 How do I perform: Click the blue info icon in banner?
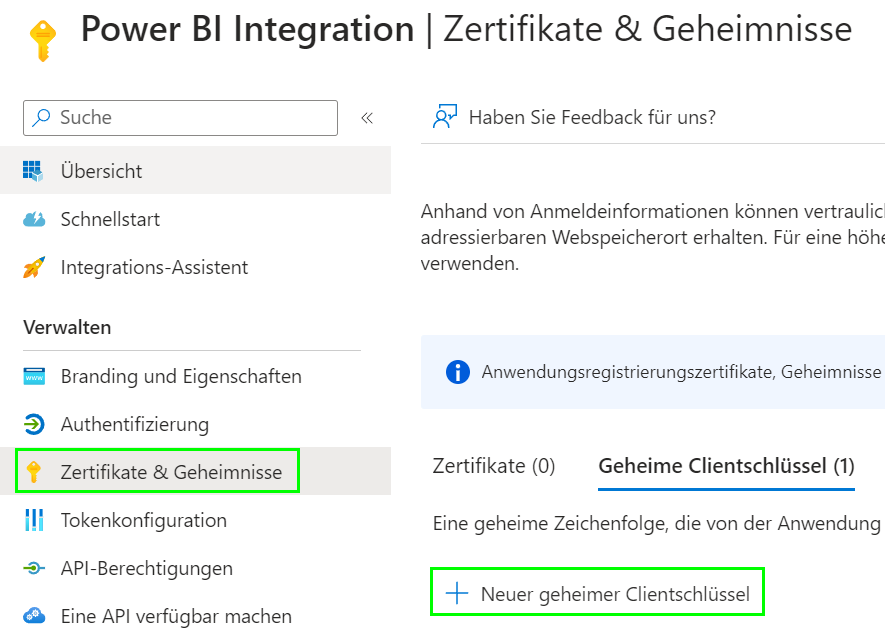(x=457, y=372)
